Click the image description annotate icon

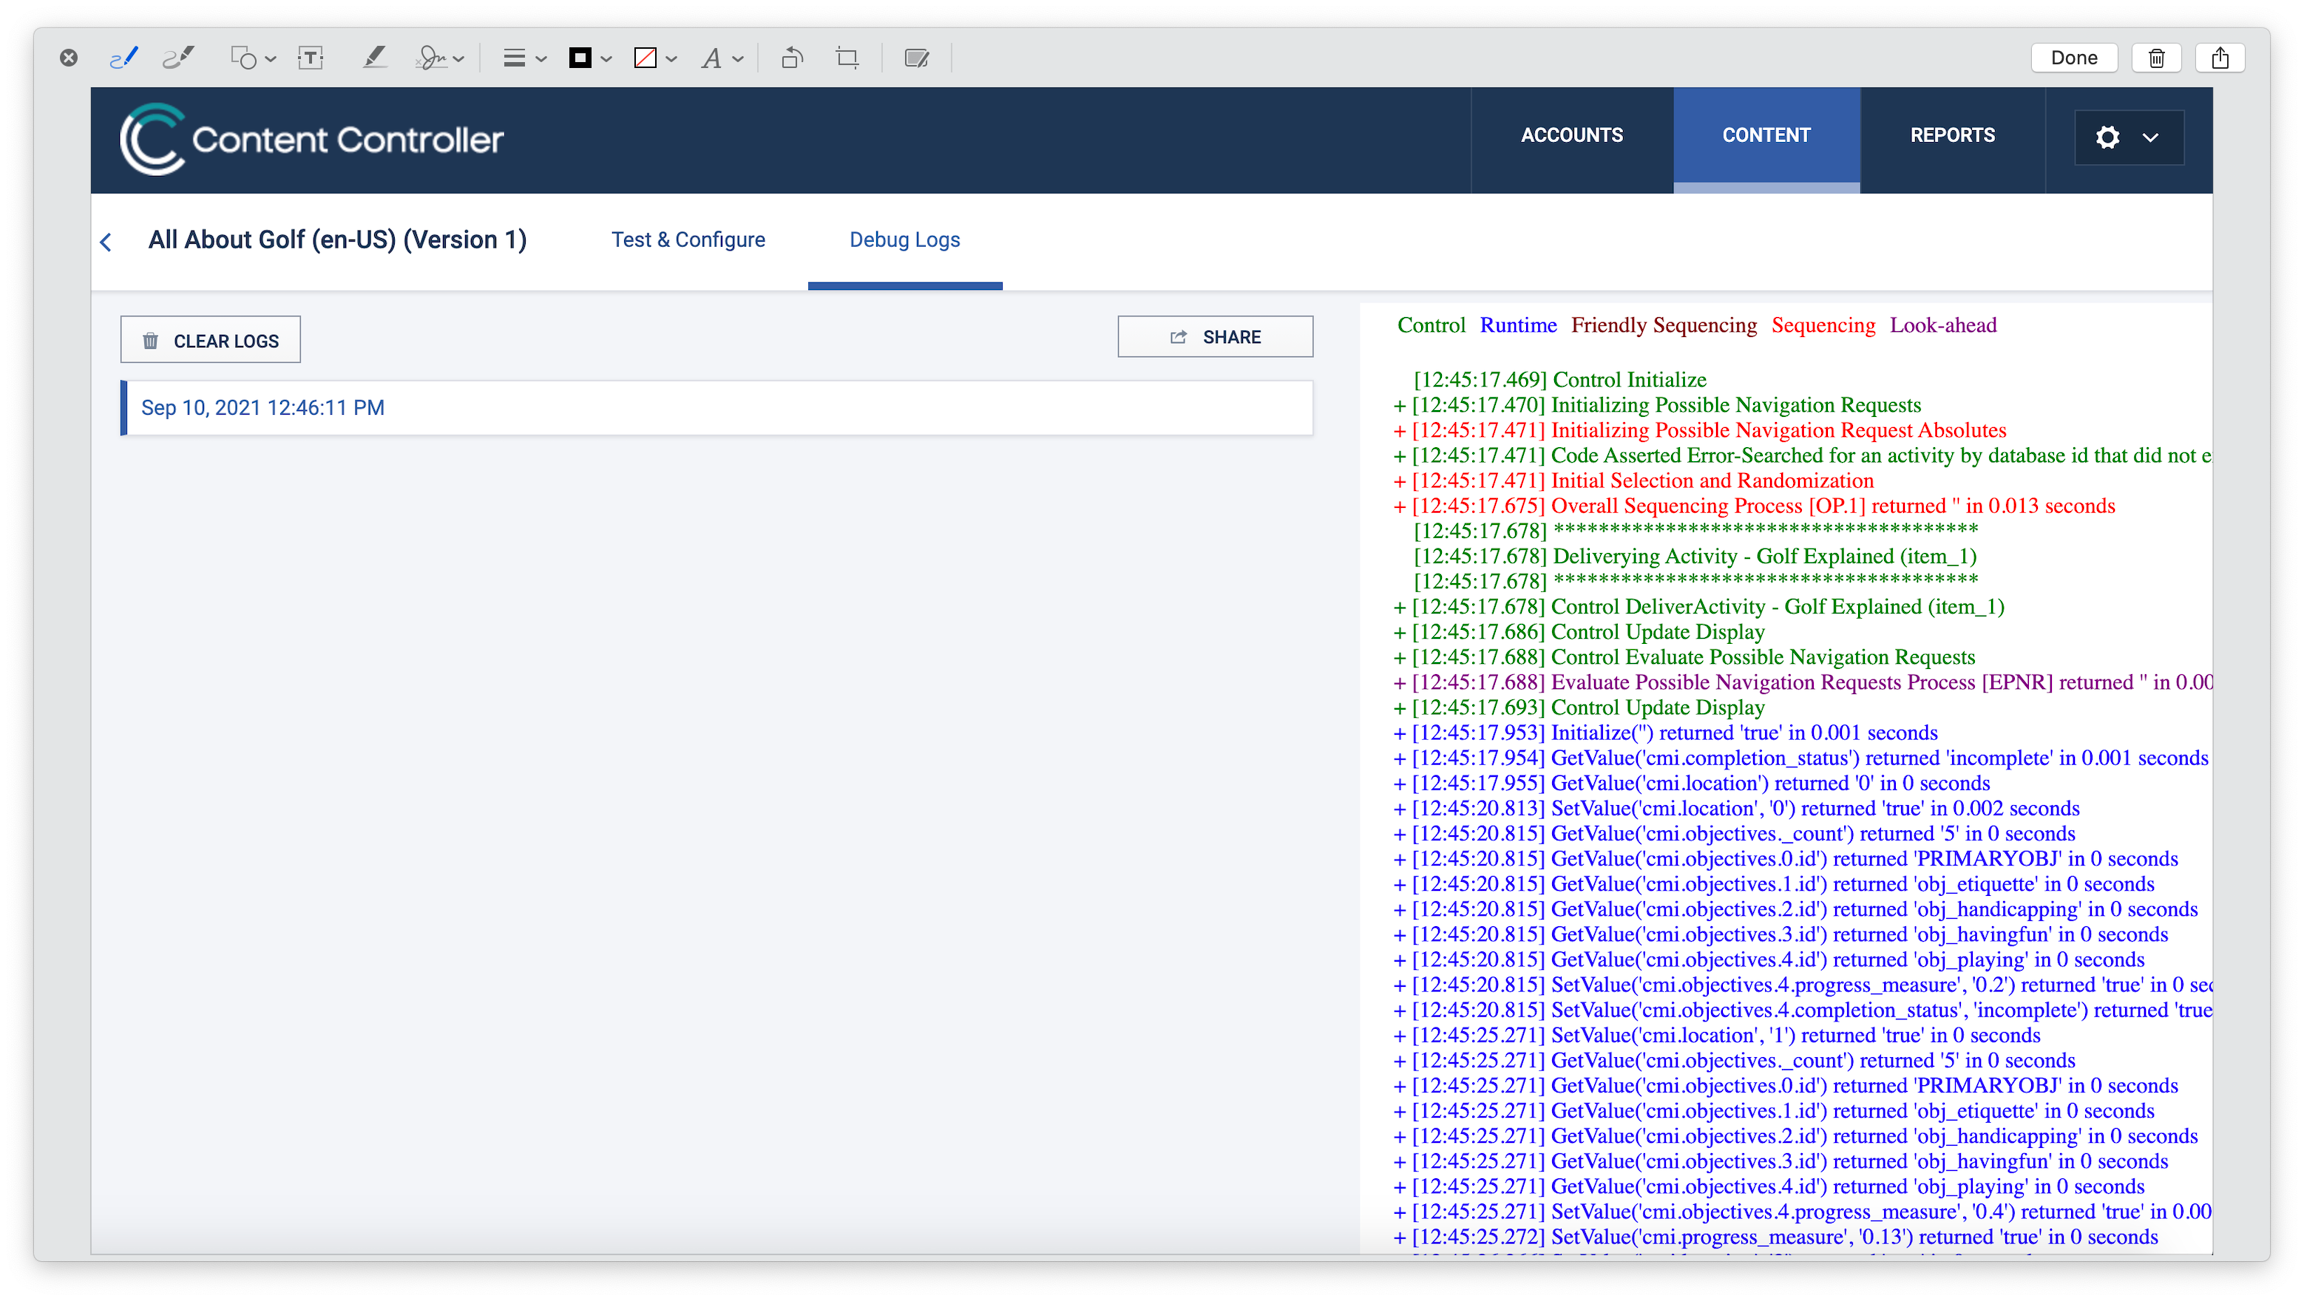point(917,58)
